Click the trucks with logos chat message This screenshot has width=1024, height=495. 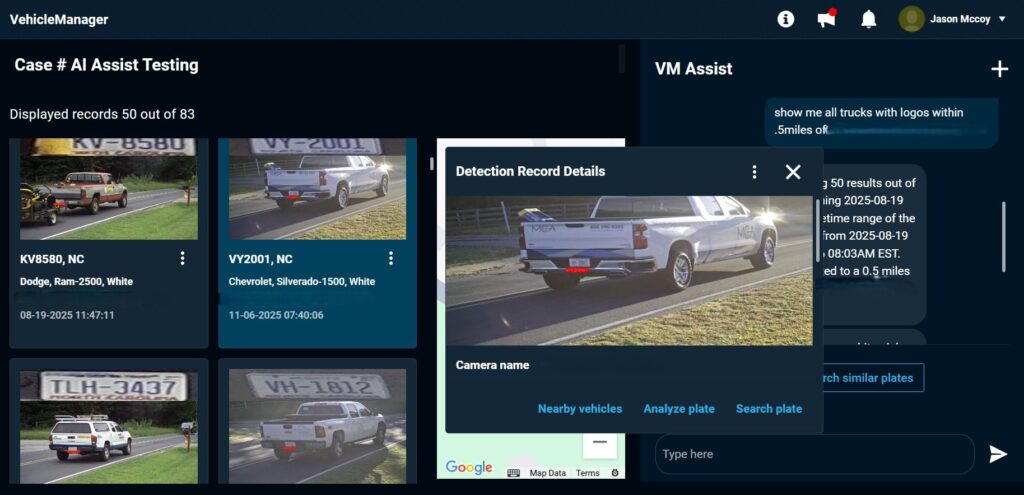(881, 121)
